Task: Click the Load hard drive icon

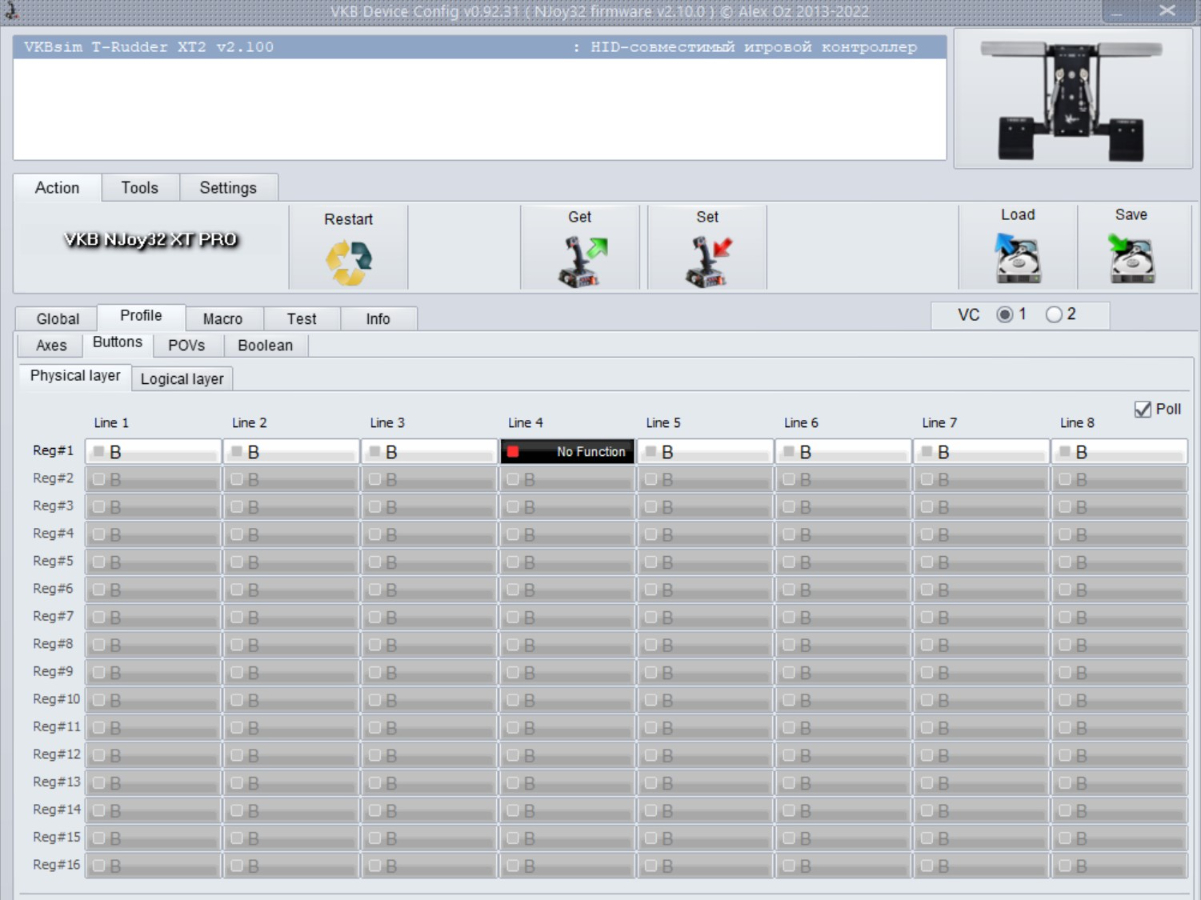Action: click(1018, 259)
